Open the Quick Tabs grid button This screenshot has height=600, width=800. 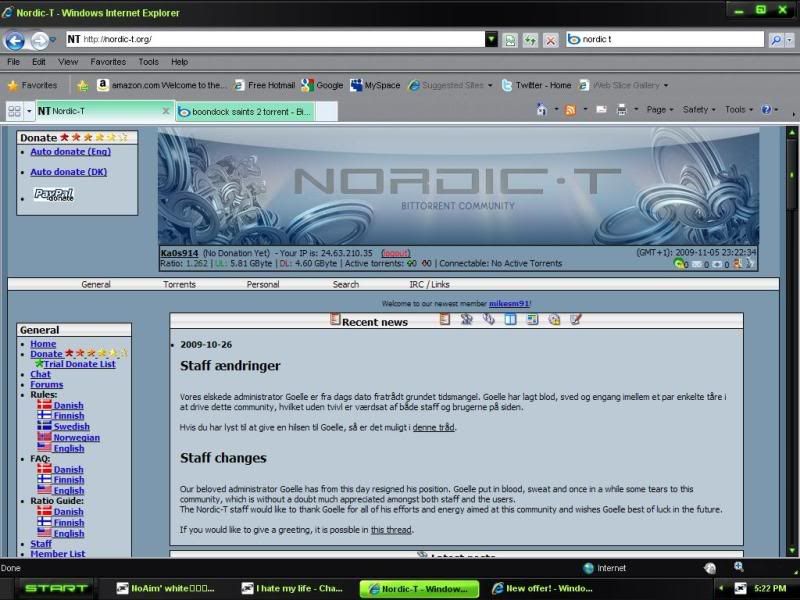point(14,111)
